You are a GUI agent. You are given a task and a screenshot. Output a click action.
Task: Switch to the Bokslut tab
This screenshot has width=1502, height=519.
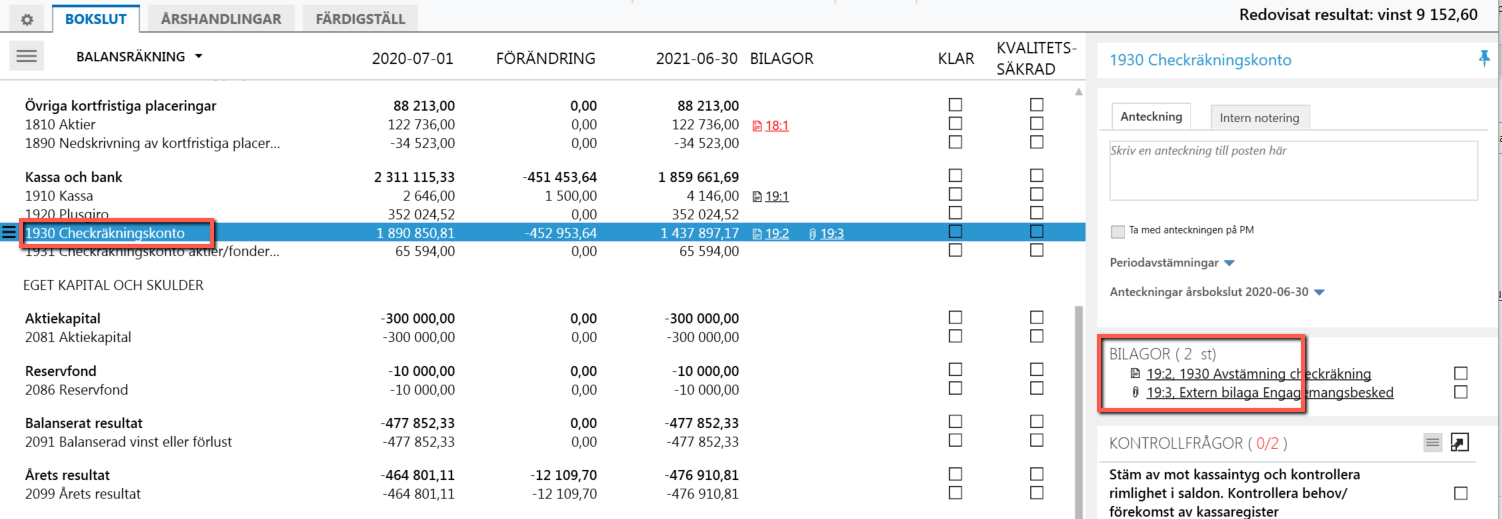96,18
